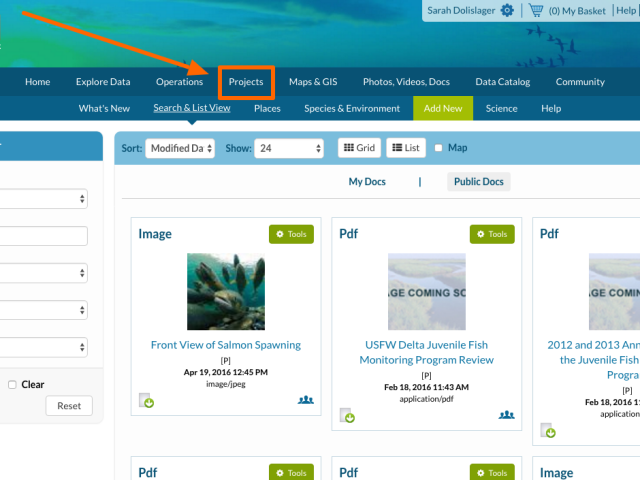Download the 2012 and 2013 Annual PDF
The width and height of the screenshot is (640, 480).
(548, 430)
